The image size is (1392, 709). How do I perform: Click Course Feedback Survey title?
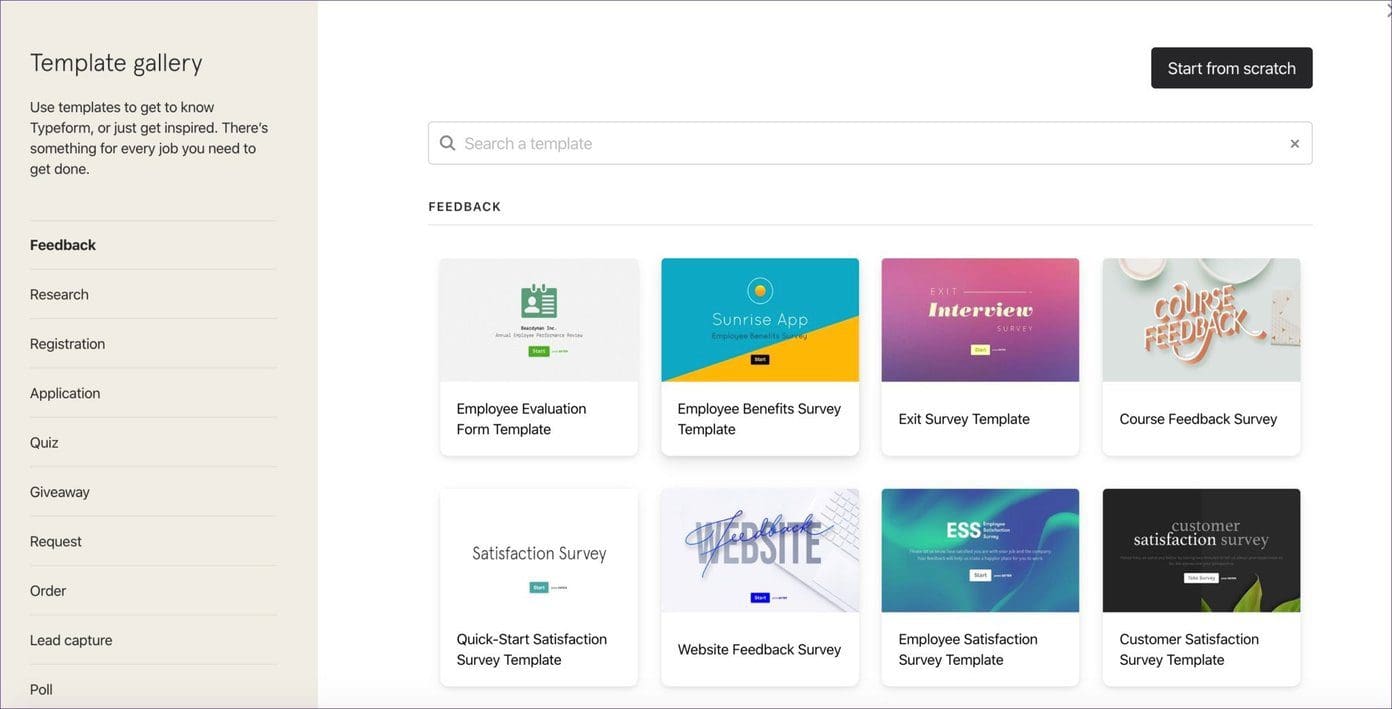coord(1198,419)
